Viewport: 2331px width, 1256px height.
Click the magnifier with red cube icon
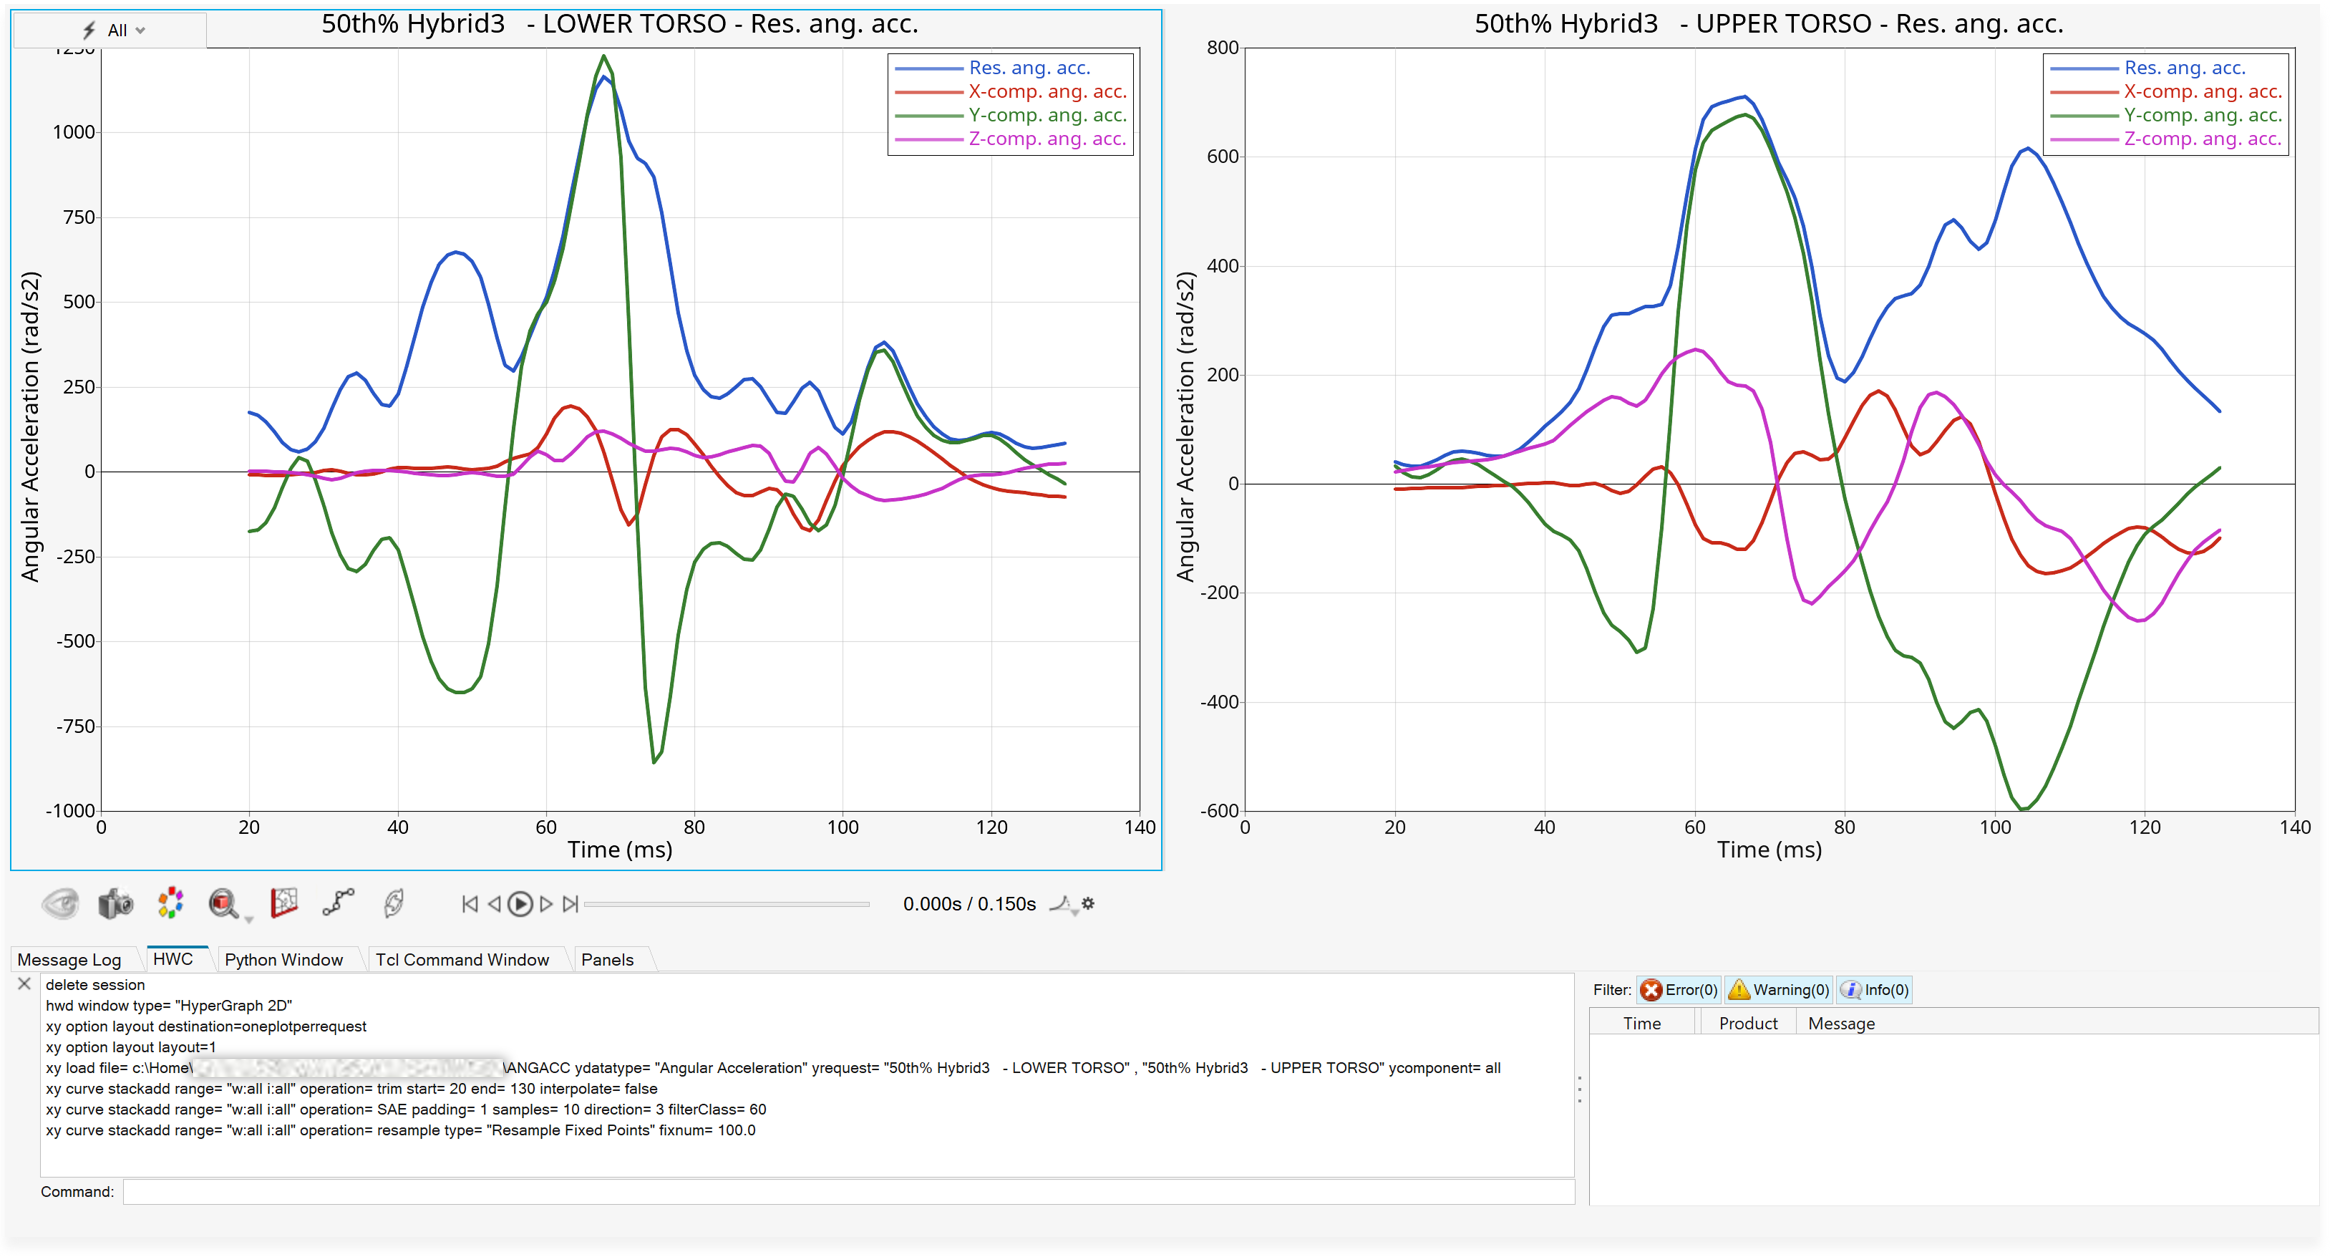[224, 903]
